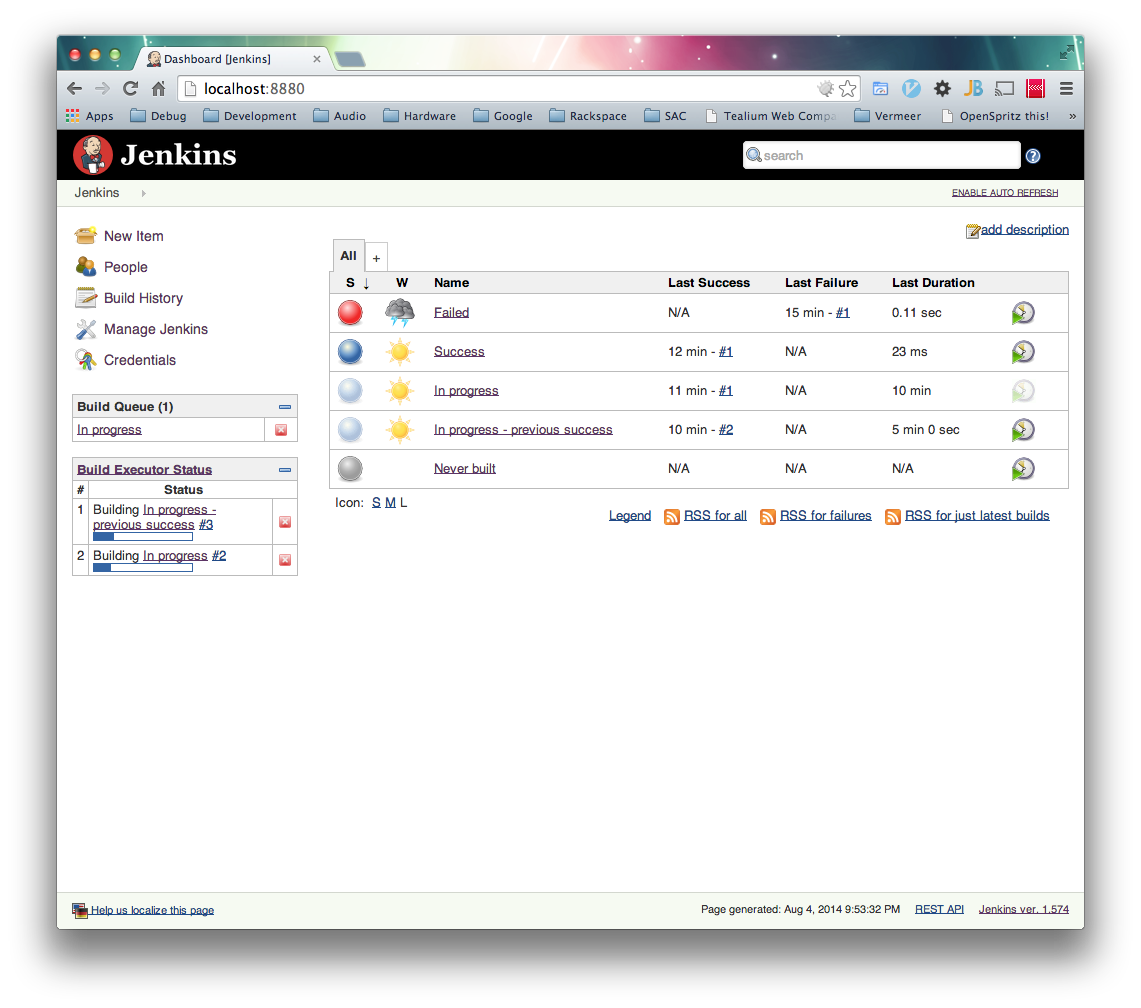
Task: Open New Item from sidebar
Action: (133, 236)
